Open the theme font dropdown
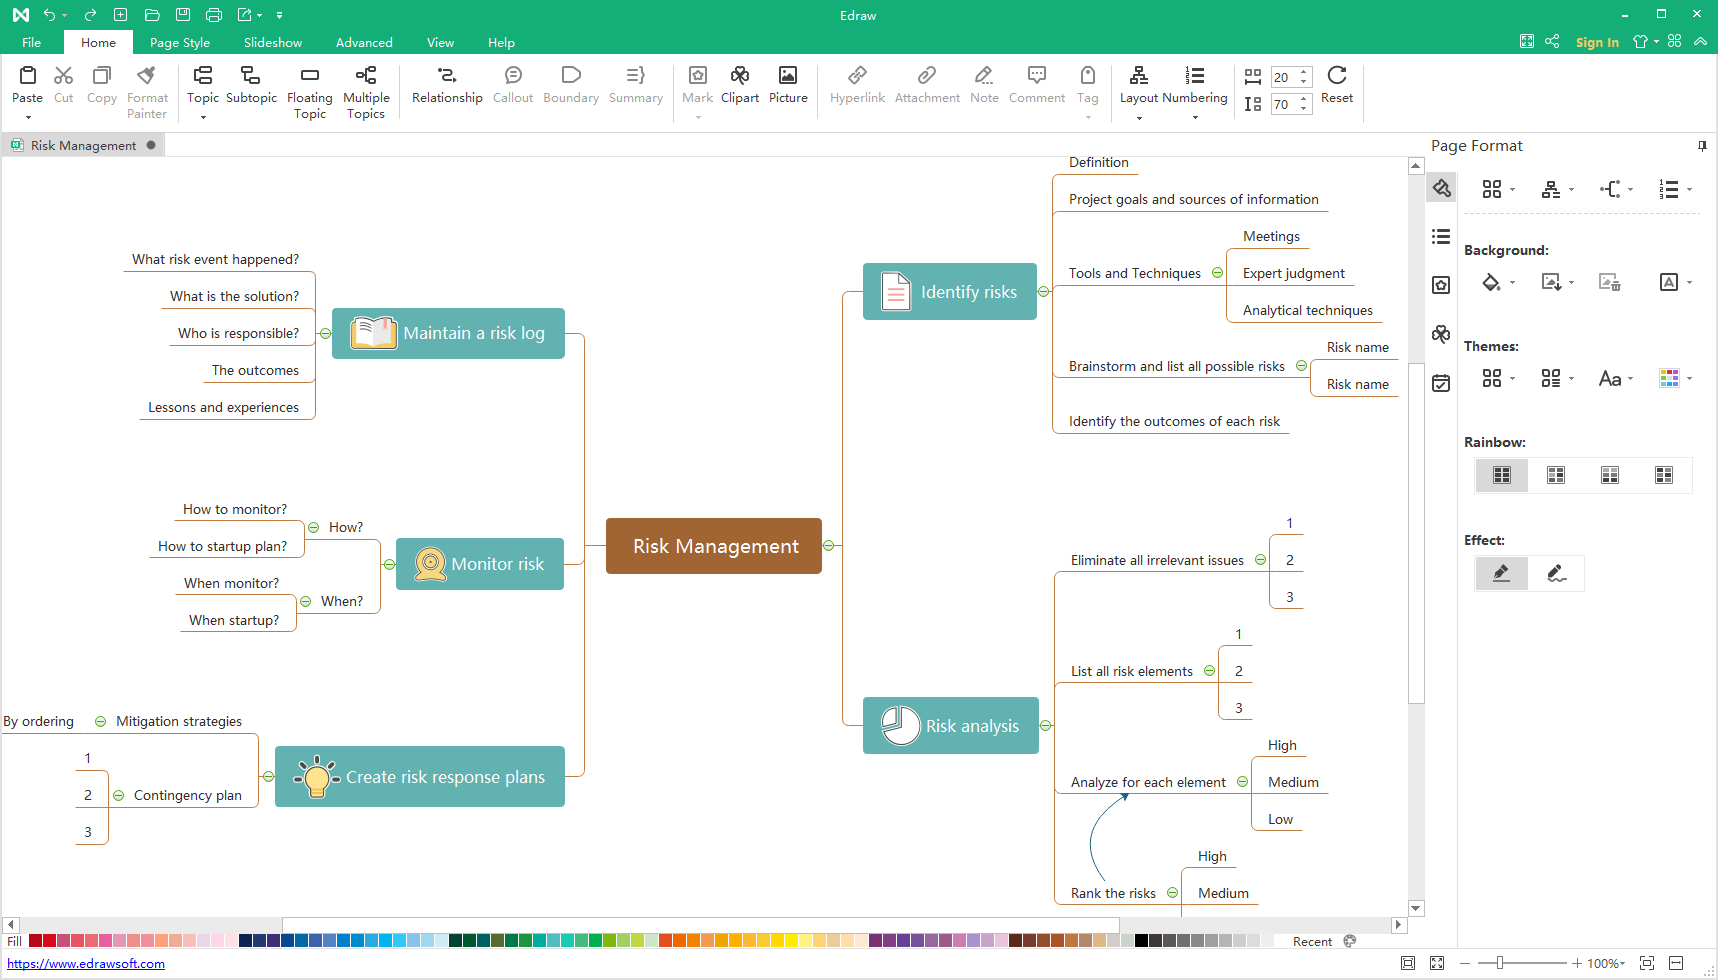 pos(1615,379)
